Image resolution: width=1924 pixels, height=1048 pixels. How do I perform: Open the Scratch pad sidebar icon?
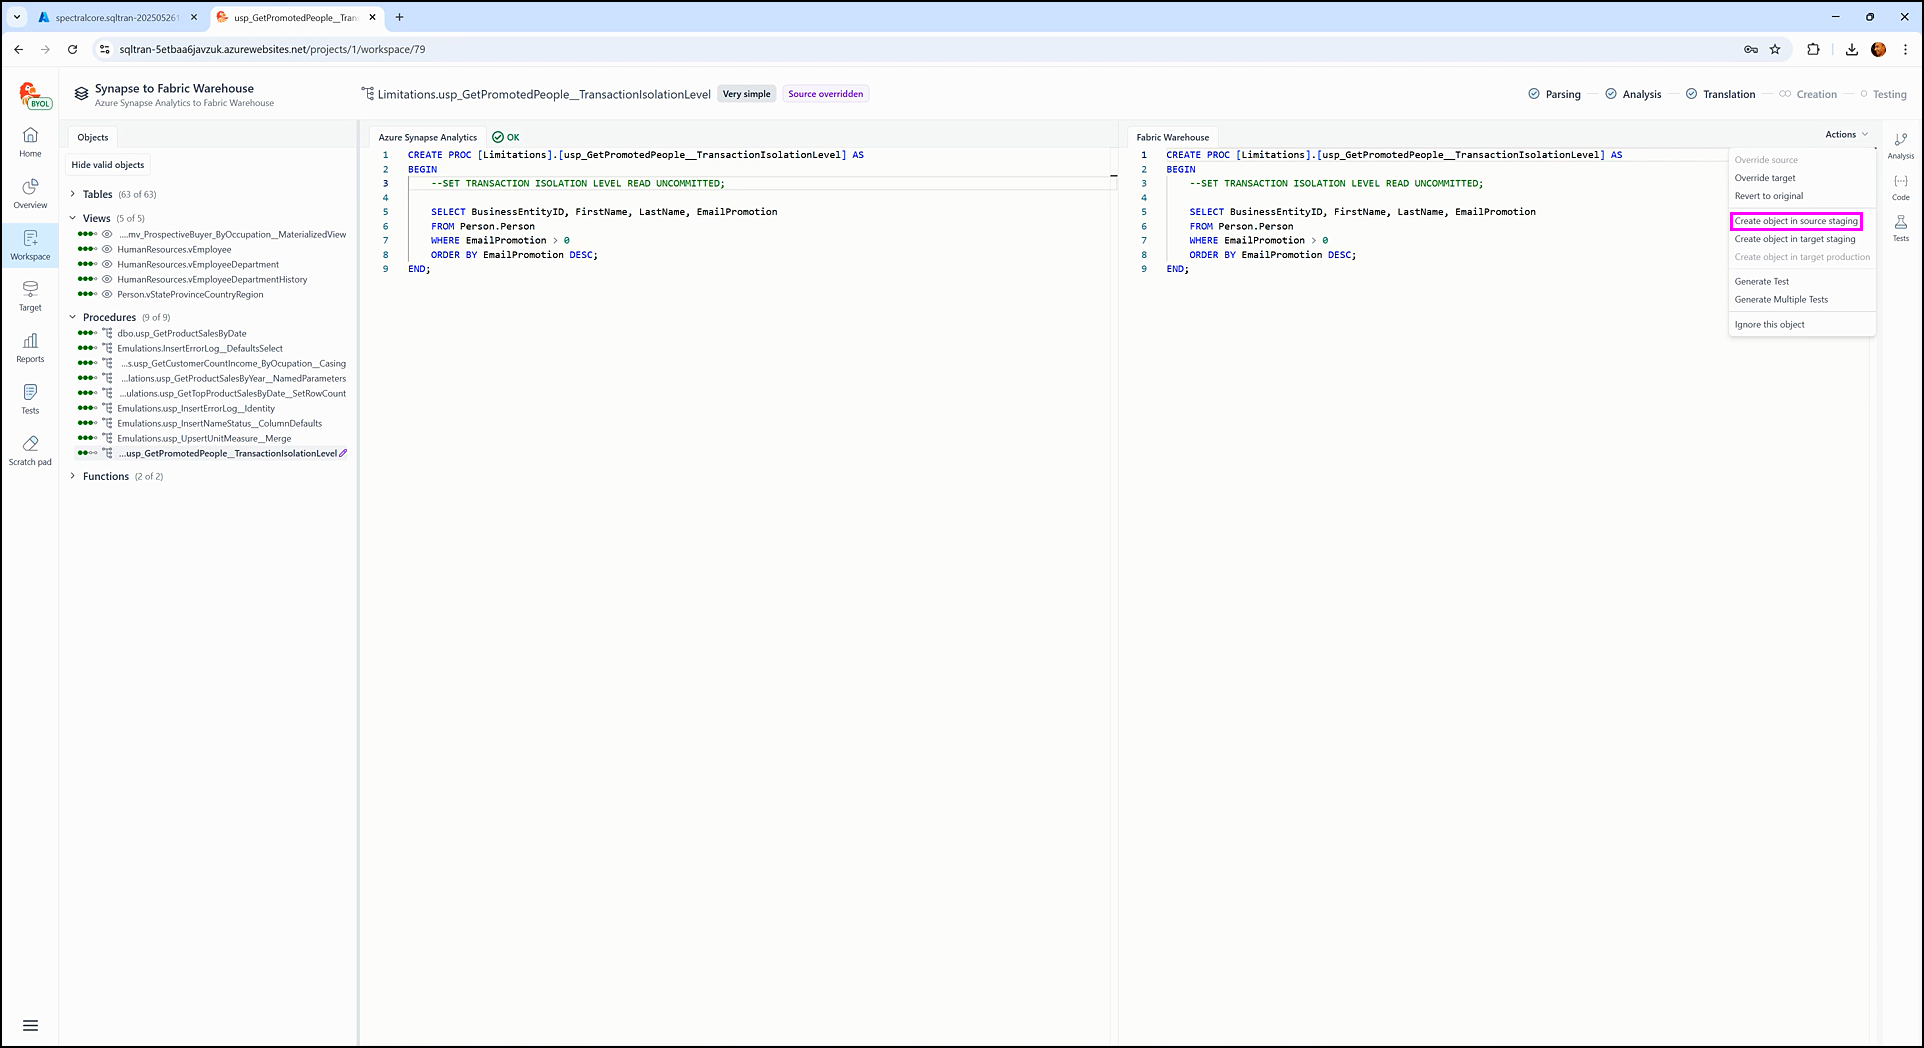30,450
